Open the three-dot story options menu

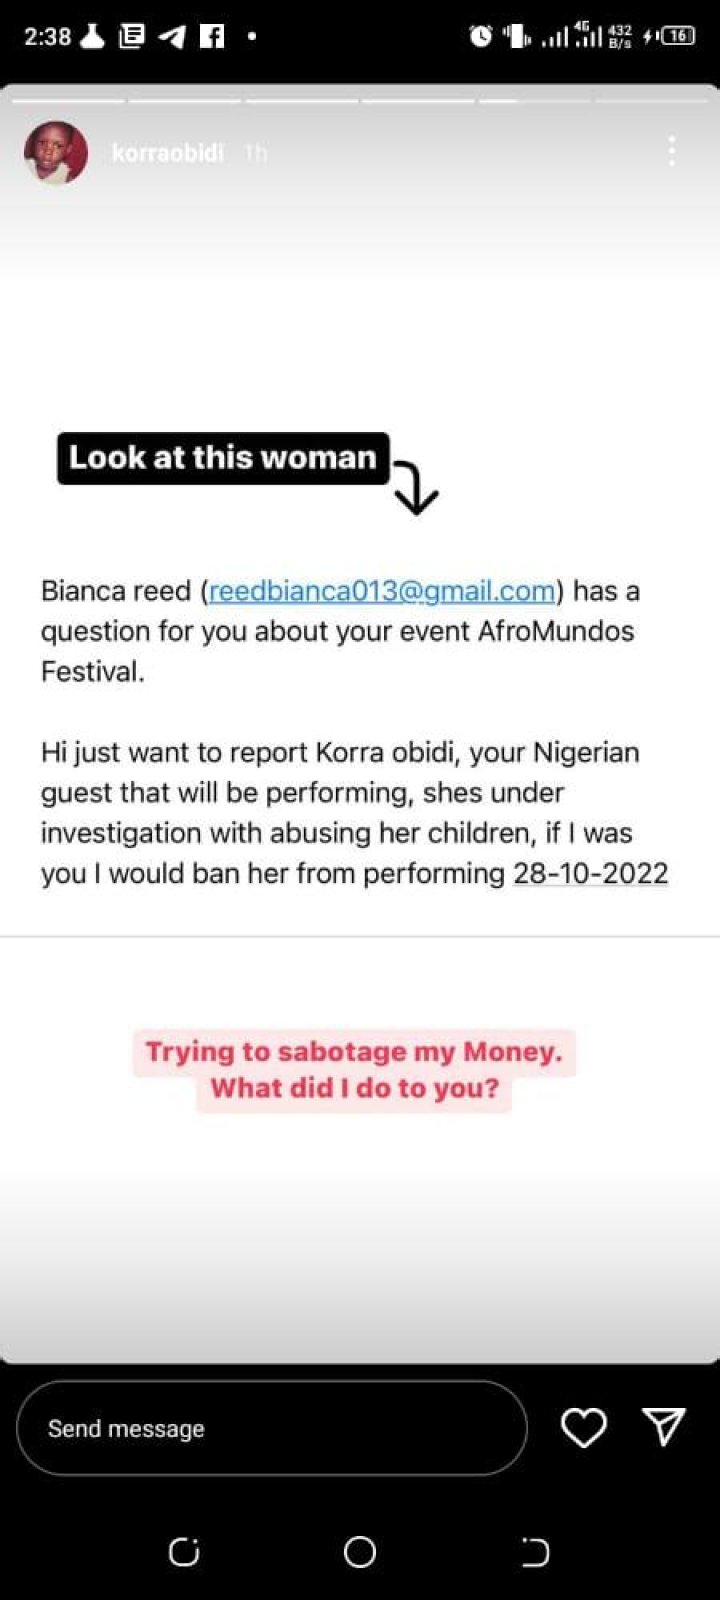click(671, 151)
